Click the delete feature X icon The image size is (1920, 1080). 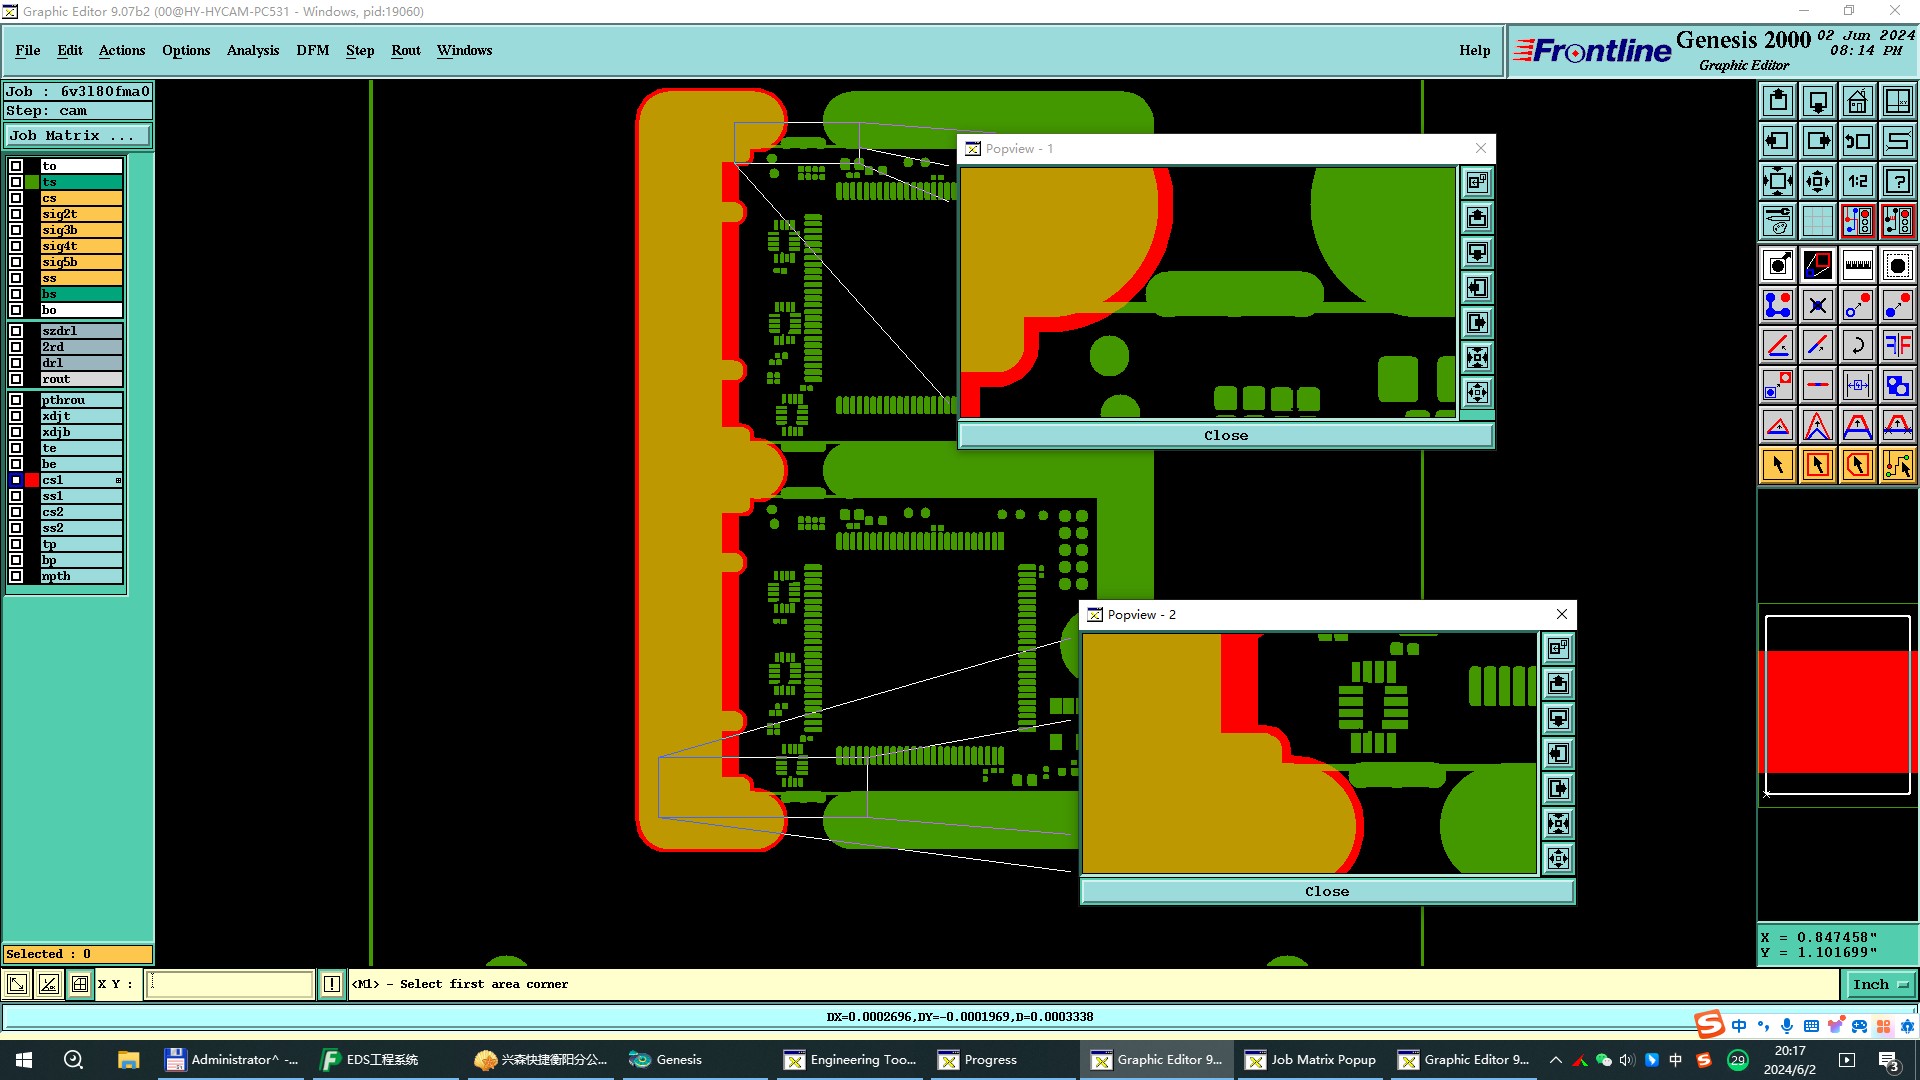point(1817,305)
